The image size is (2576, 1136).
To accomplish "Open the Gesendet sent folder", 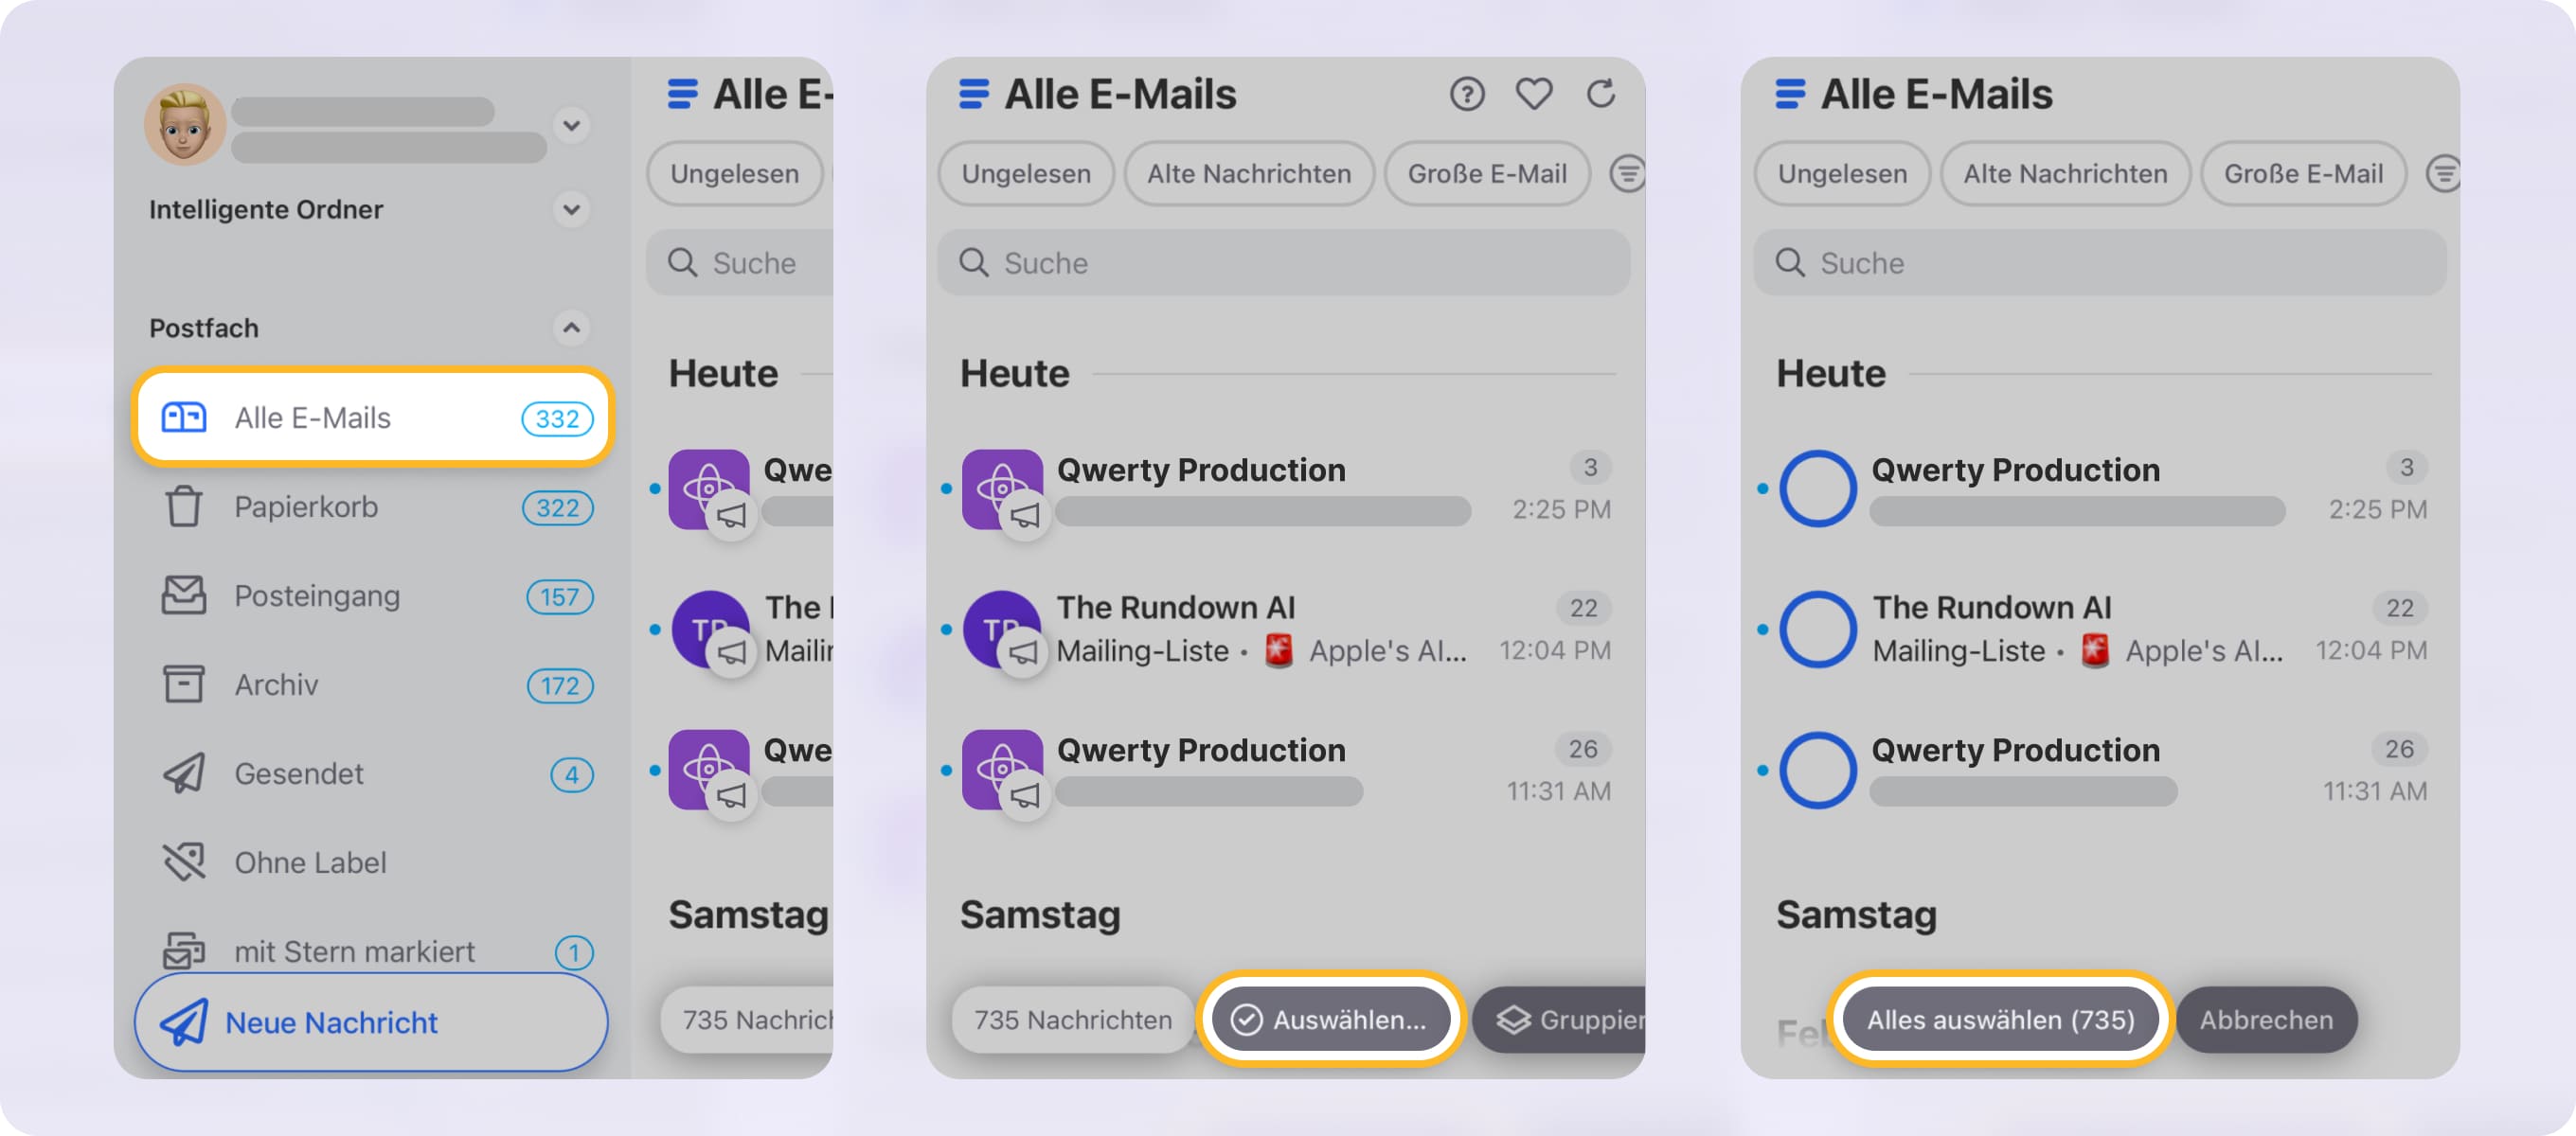I will point(298,773).
